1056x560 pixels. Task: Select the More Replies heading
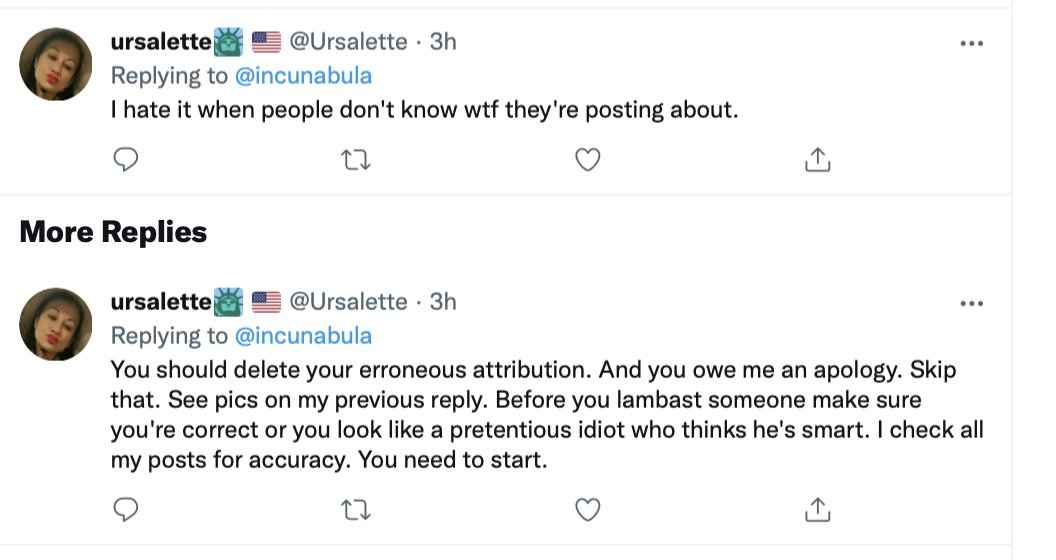click(x=113, y=232)
